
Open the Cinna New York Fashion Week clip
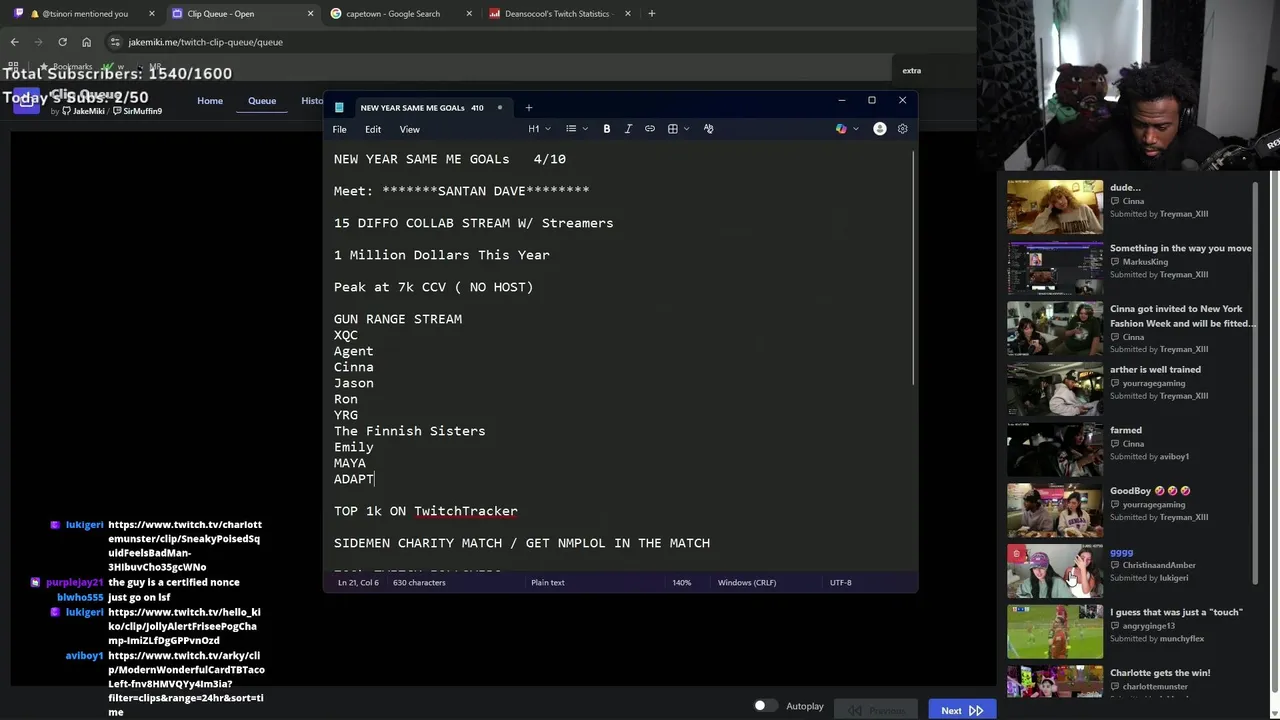click(1055, 328)
